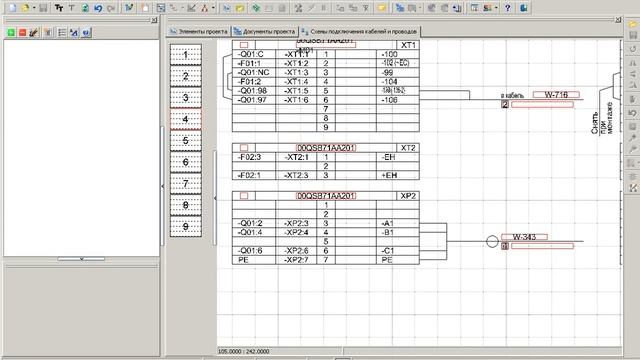This screenshot has height=360, width=640.
Task: Click the green refresh toolbar icon
Action: (x=85, y=7)
